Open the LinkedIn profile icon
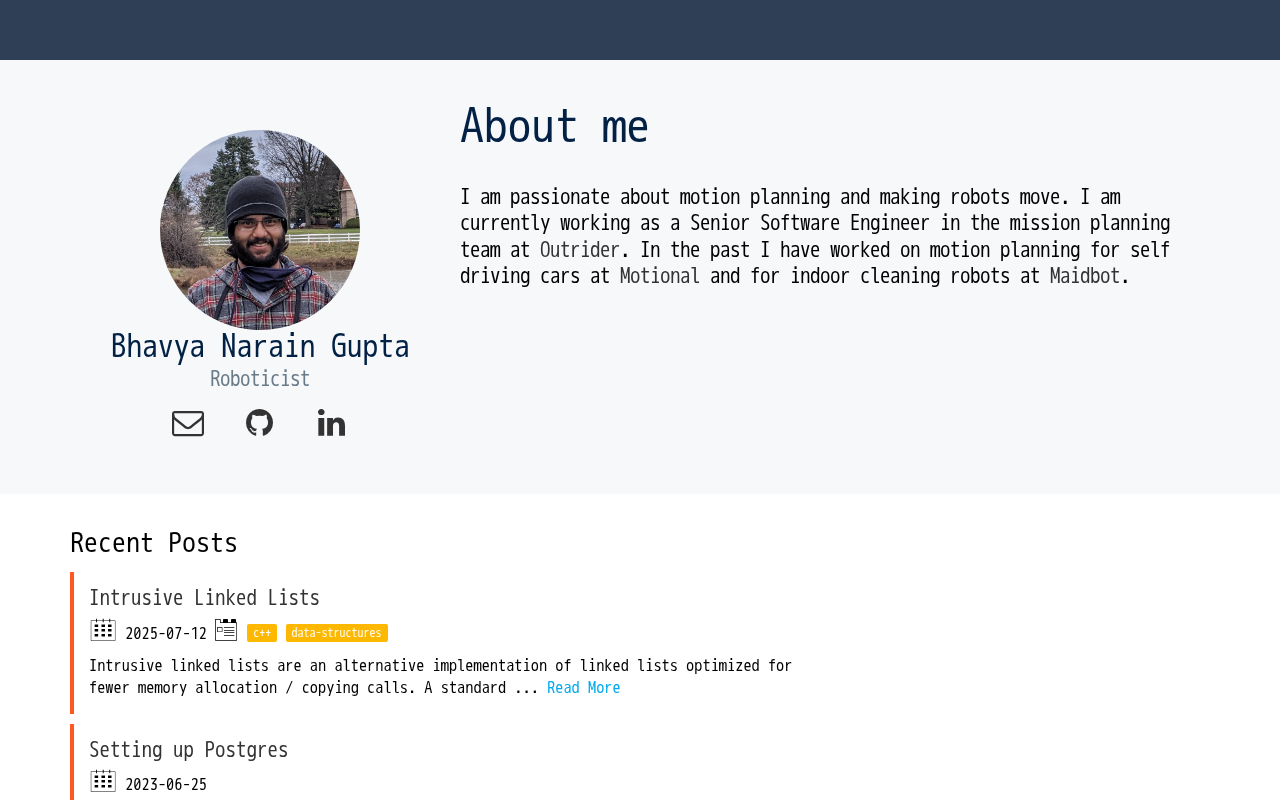This screenshot has height=800, width=1280. [x=331, y=423]
